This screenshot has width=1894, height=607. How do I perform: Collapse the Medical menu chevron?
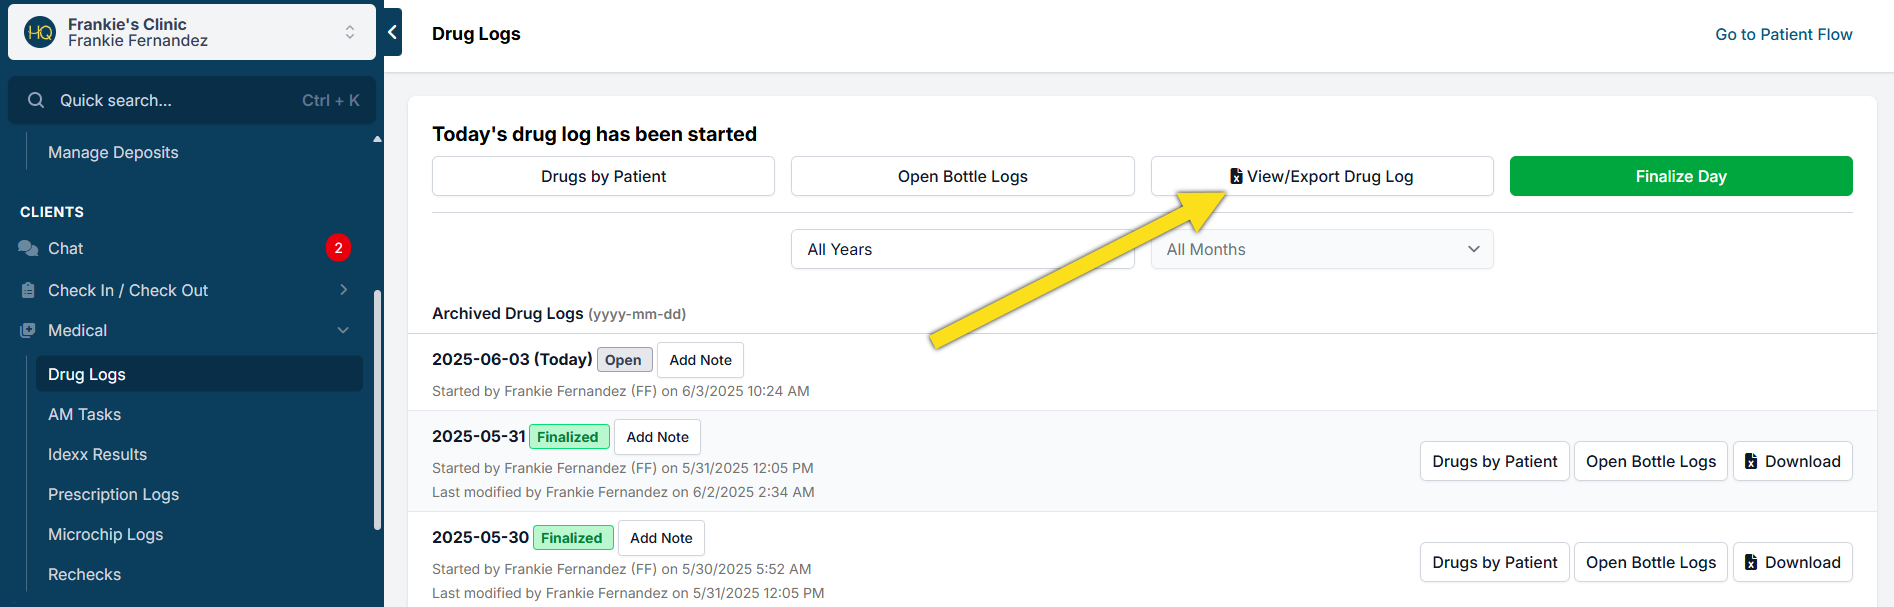(343, 330)
